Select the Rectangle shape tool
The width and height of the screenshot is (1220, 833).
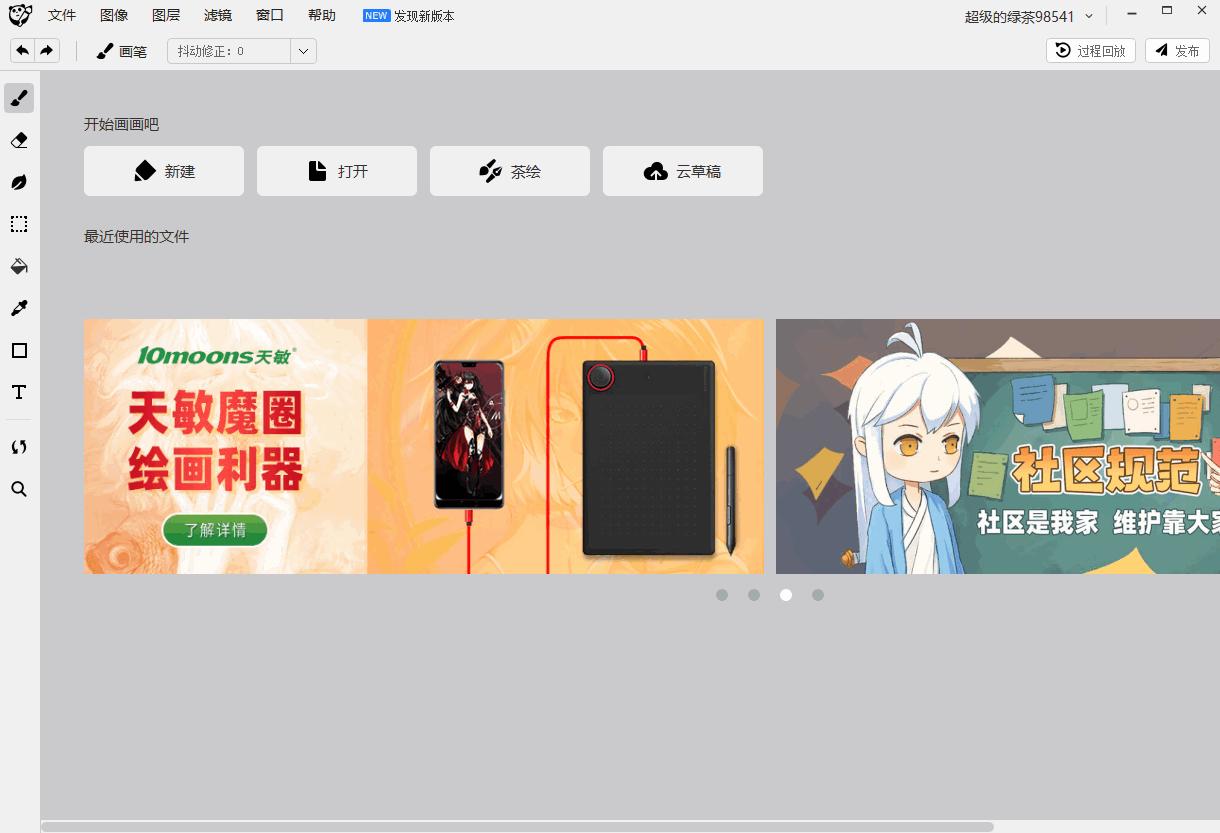(19, 350)
